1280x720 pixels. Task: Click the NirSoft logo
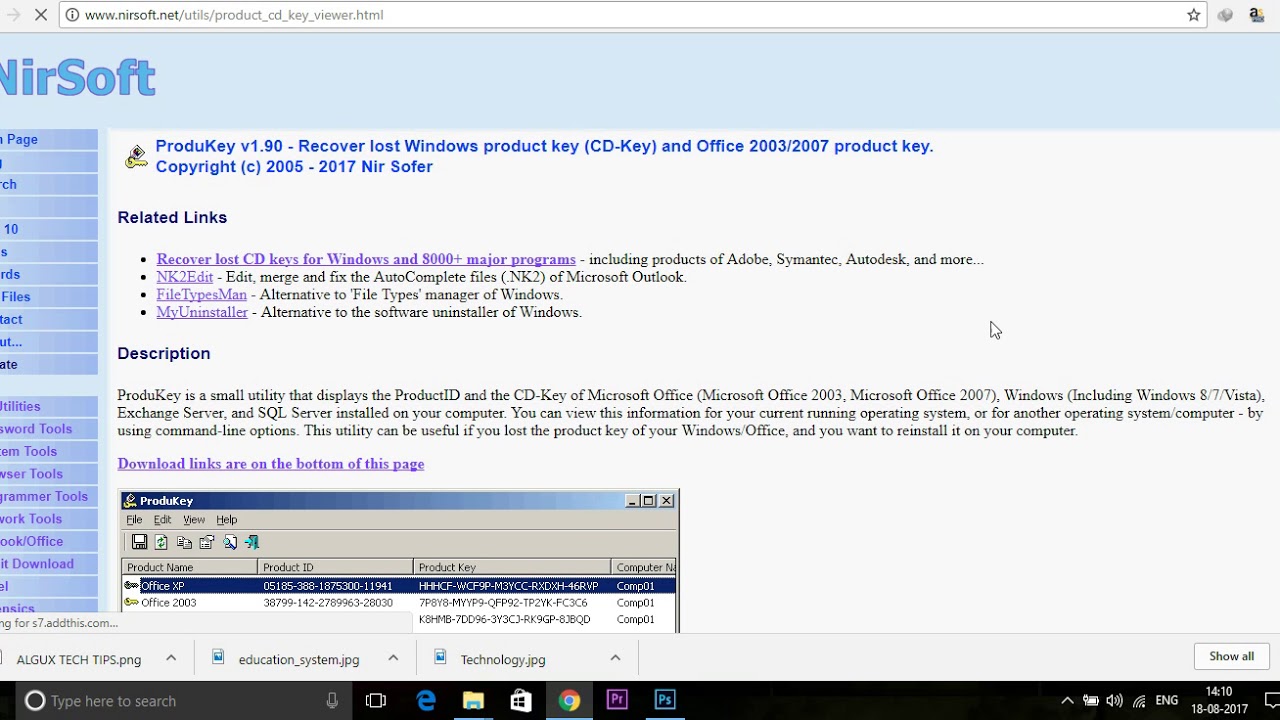pos(78,77)
